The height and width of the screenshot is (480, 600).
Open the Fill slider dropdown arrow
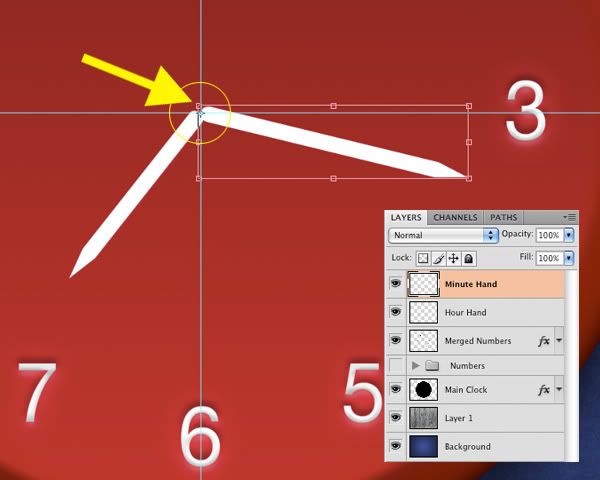(569, 258)
